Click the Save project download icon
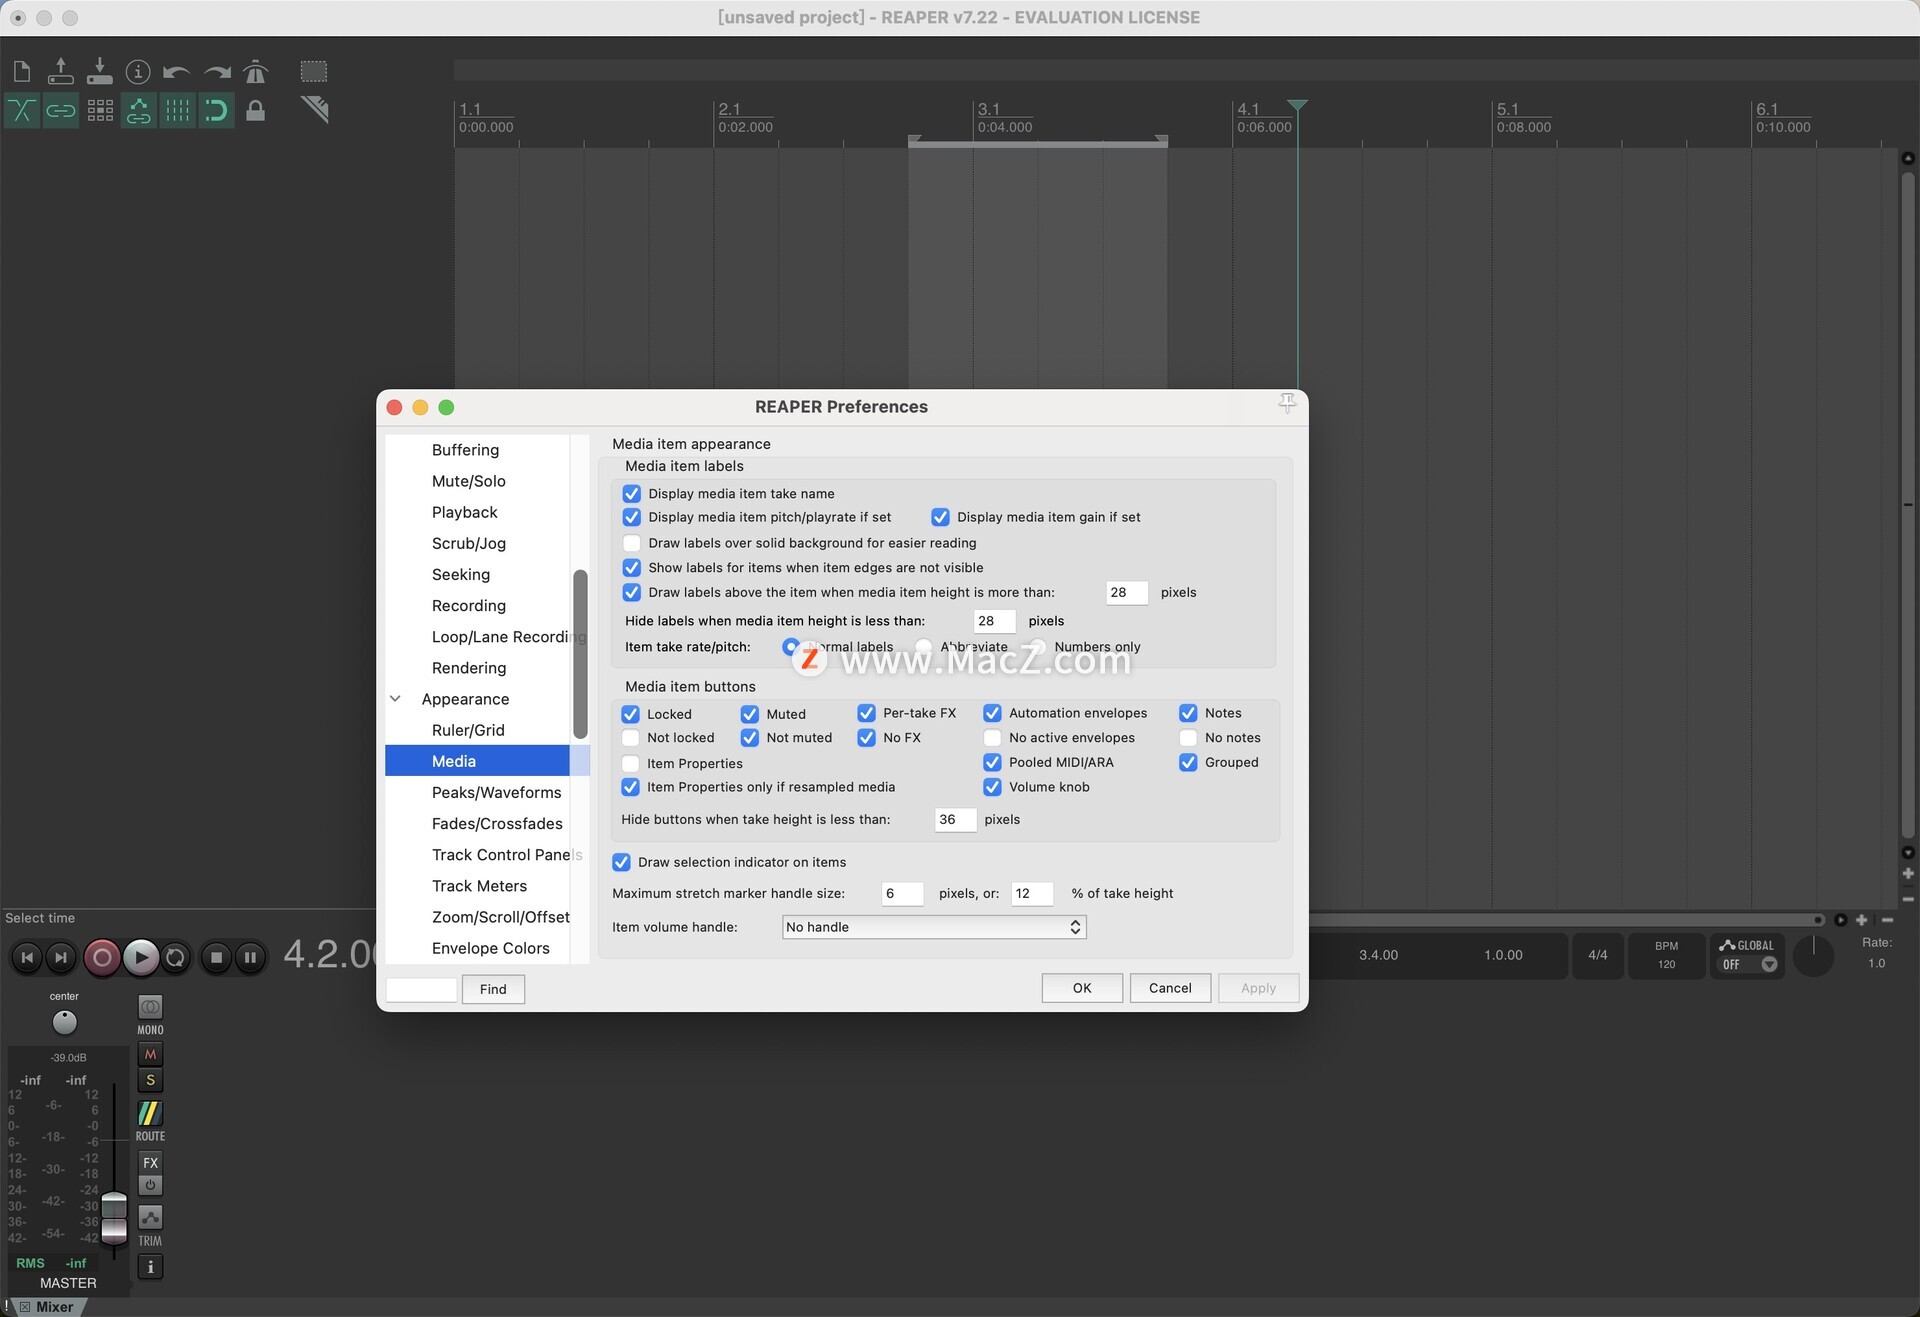 click(x=100, y=71)
